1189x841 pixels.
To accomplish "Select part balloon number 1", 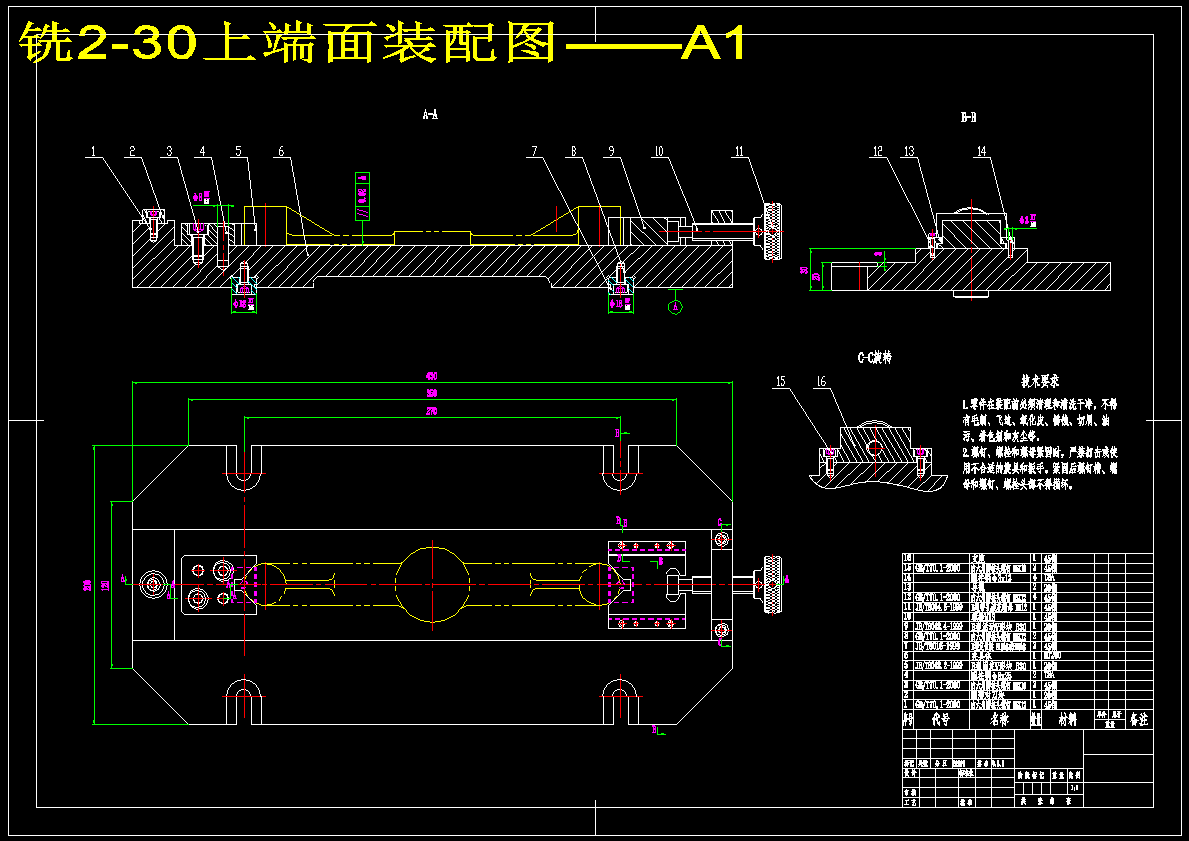I will (94, 152).
